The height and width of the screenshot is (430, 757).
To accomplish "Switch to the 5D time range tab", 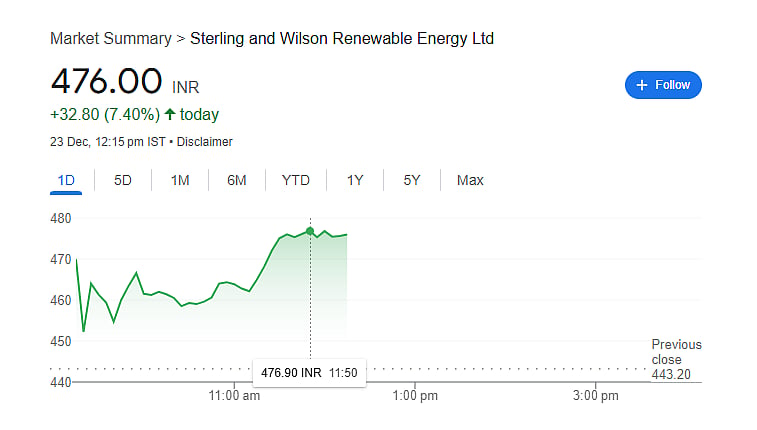I will pyautogui.click(x=123, y=180).
